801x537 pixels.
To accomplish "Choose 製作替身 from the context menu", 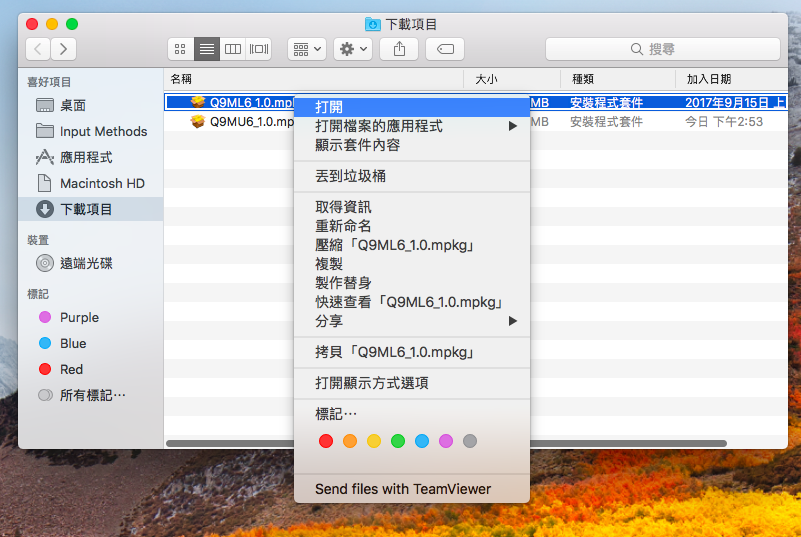I will pos(412,283).
